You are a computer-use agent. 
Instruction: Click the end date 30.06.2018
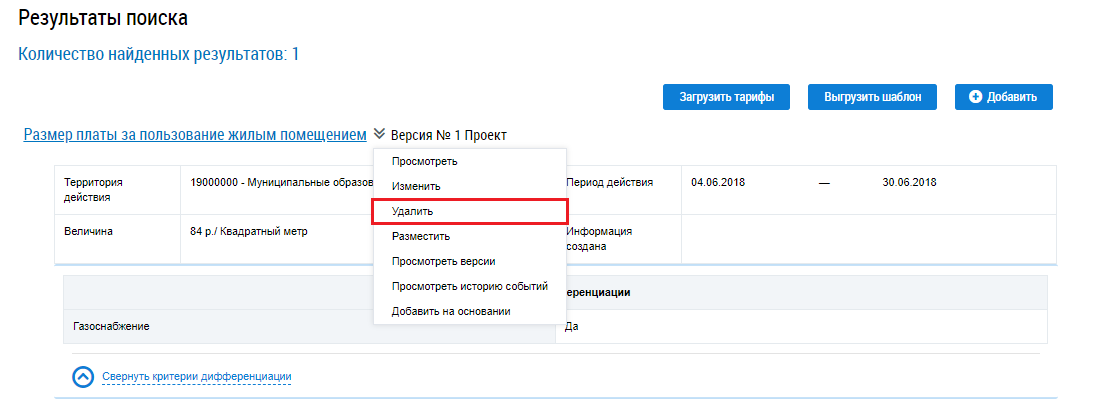909,183
